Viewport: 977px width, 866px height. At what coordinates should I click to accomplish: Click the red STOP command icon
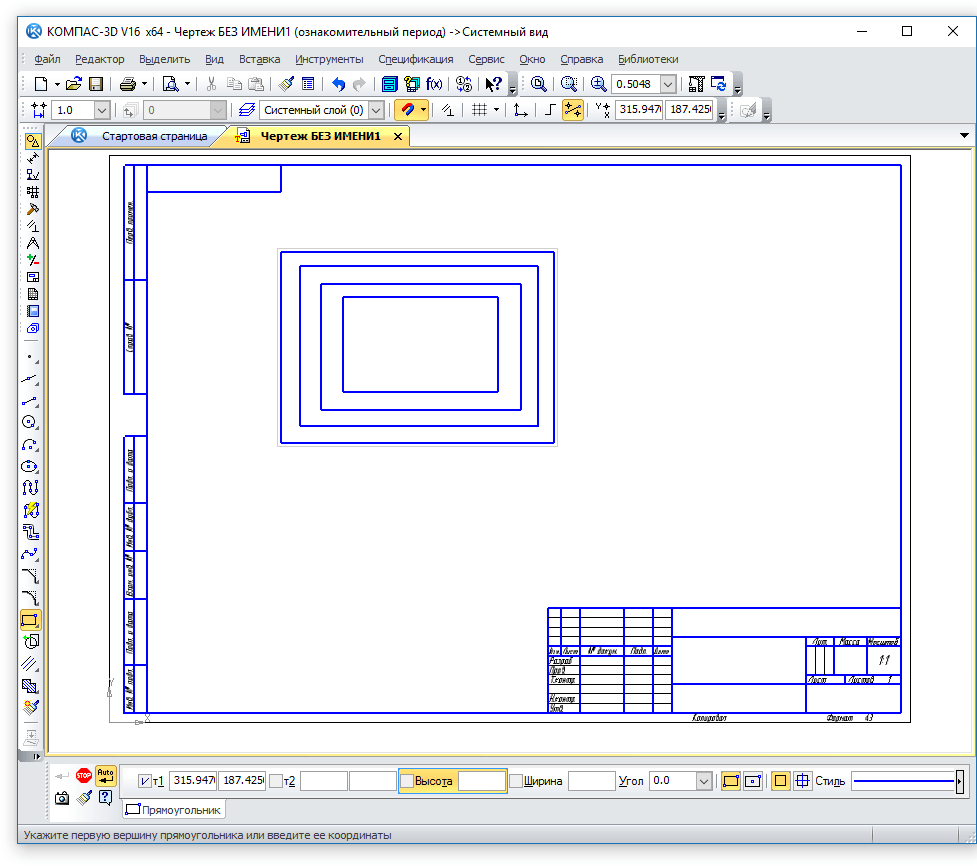(x=84, y=775)
